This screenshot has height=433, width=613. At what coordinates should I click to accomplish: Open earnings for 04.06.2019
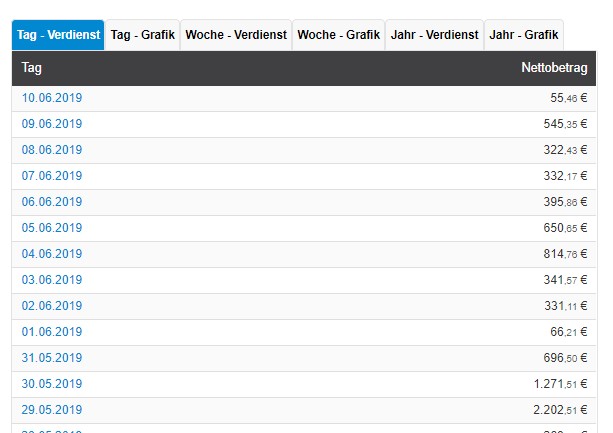pos(52,254)
